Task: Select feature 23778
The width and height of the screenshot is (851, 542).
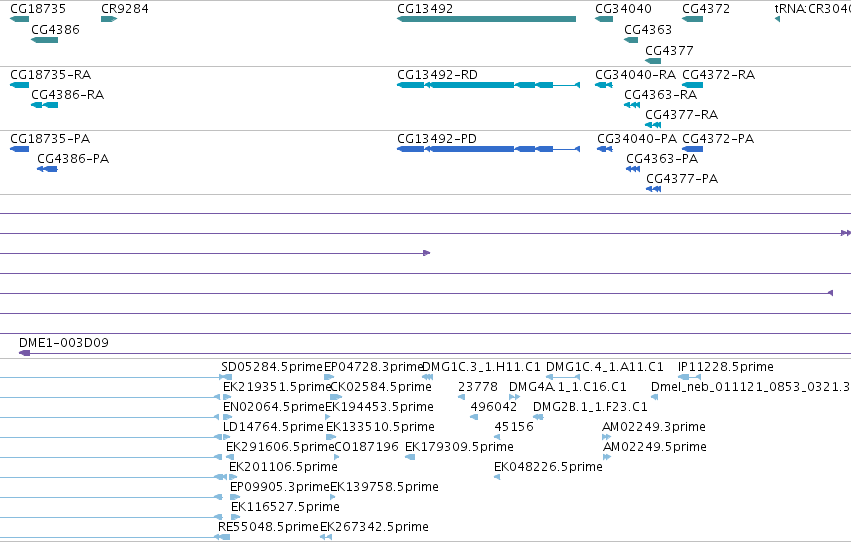Action: 461,397
